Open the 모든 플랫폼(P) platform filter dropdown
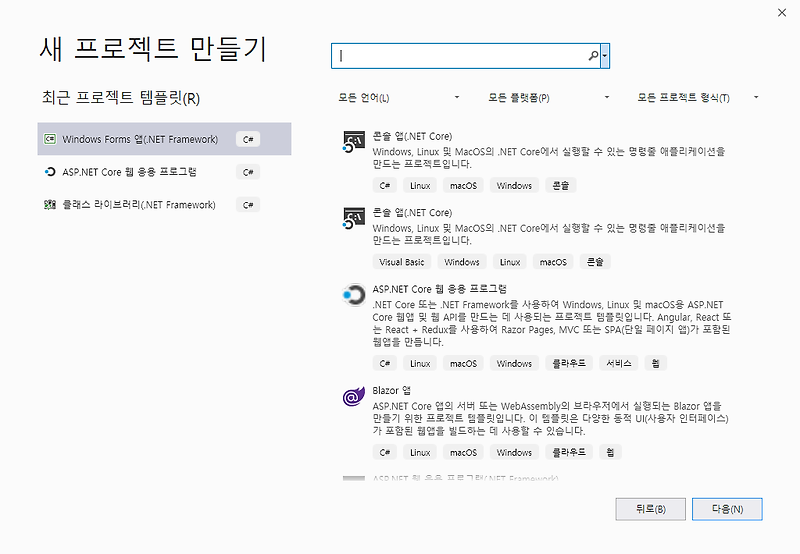The width and height of the screenshot is (800, 554). [548, 97]
